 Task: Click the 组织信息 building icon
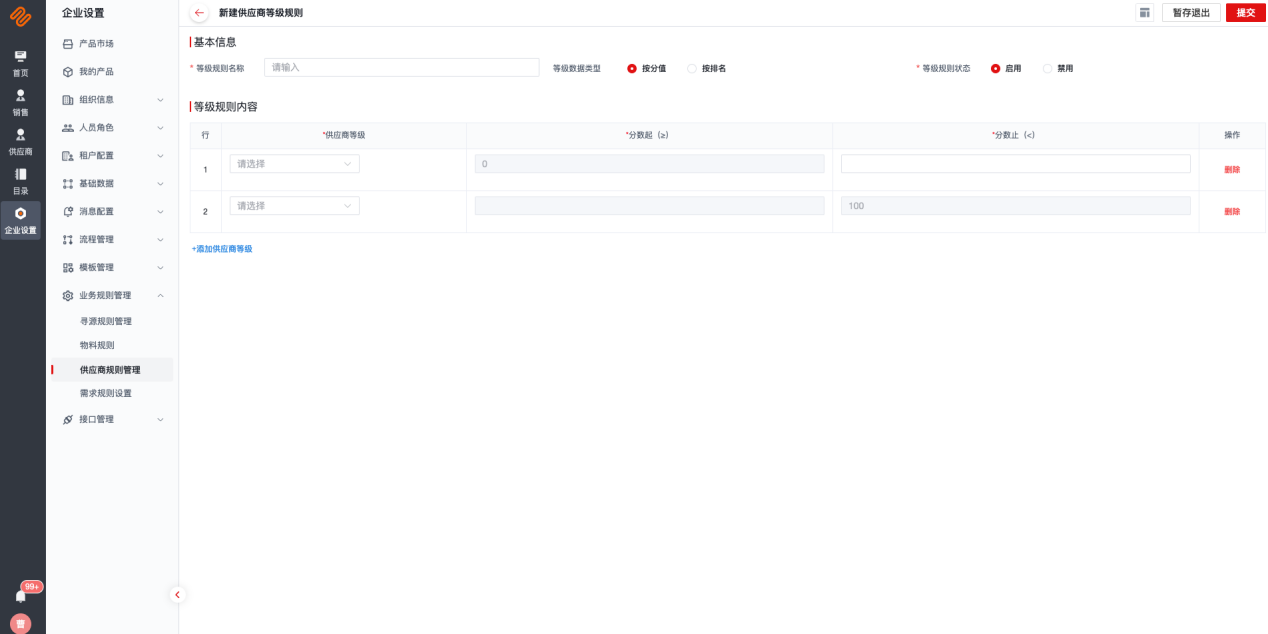[x=68, y=100]
